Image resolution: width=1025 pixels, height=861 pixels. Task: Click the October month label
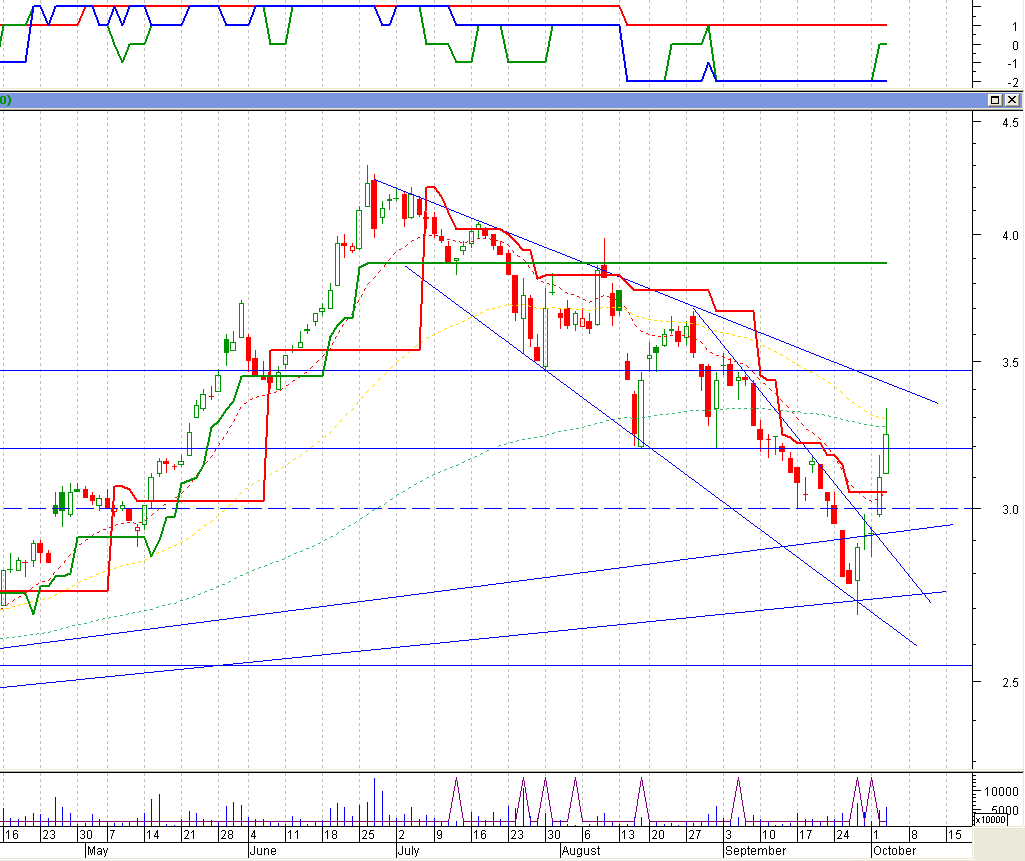pos(895,851)
